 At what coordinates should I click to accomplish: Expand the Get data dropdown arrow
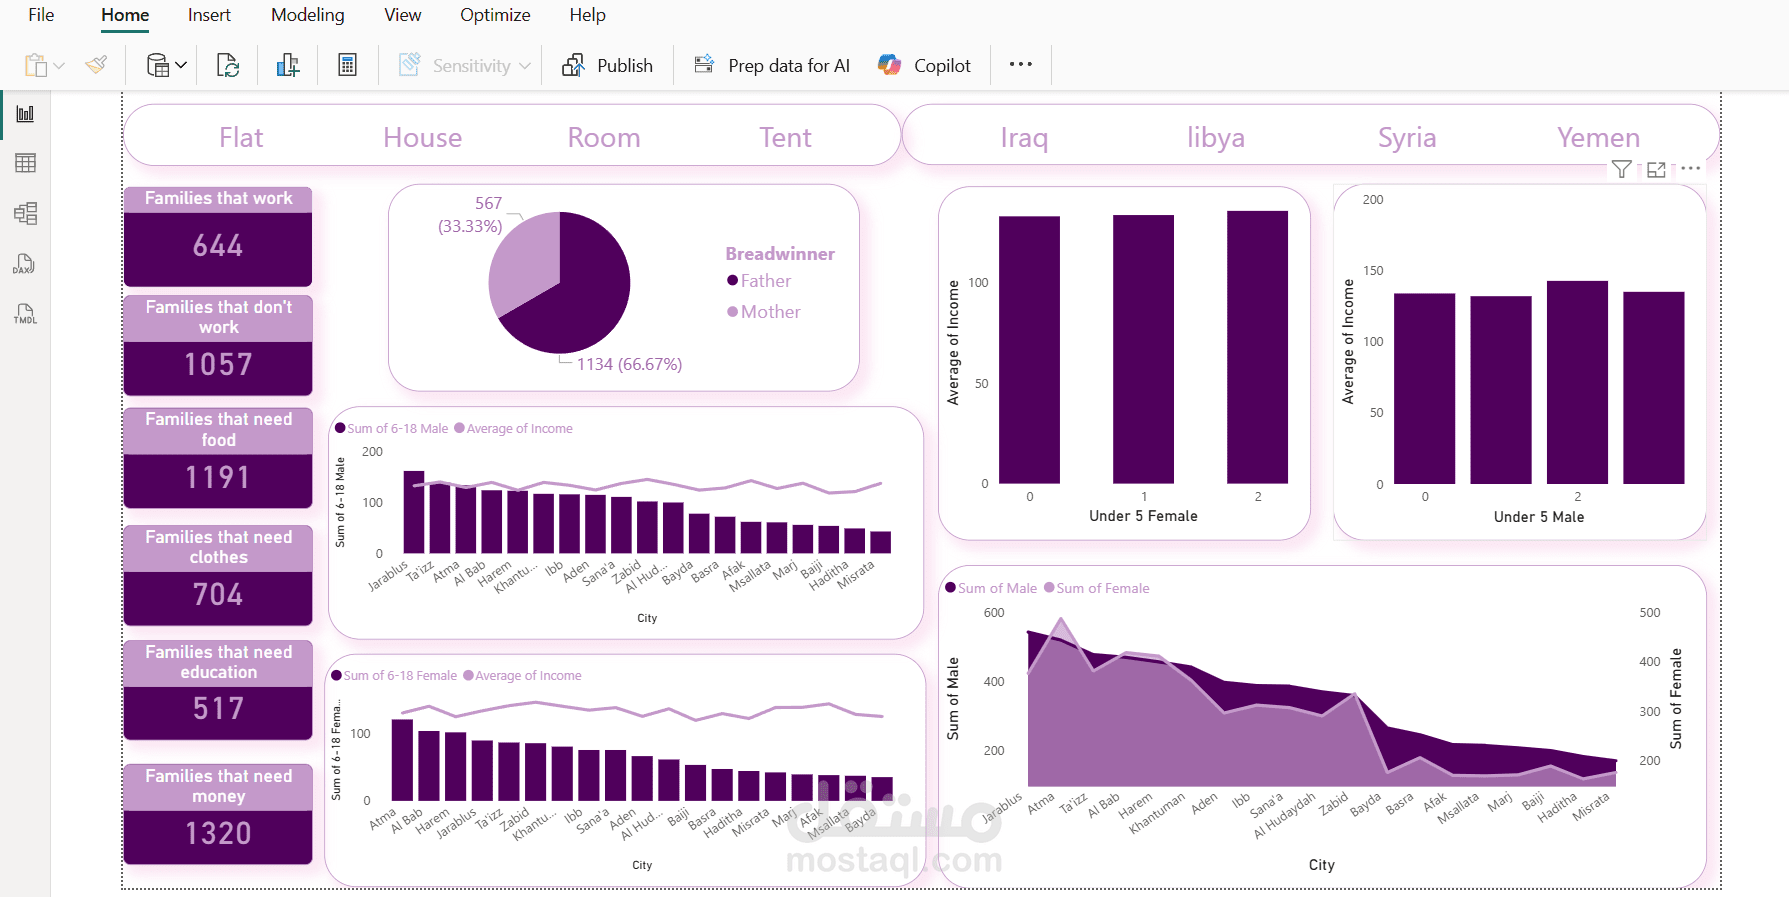tap(181, 66)
